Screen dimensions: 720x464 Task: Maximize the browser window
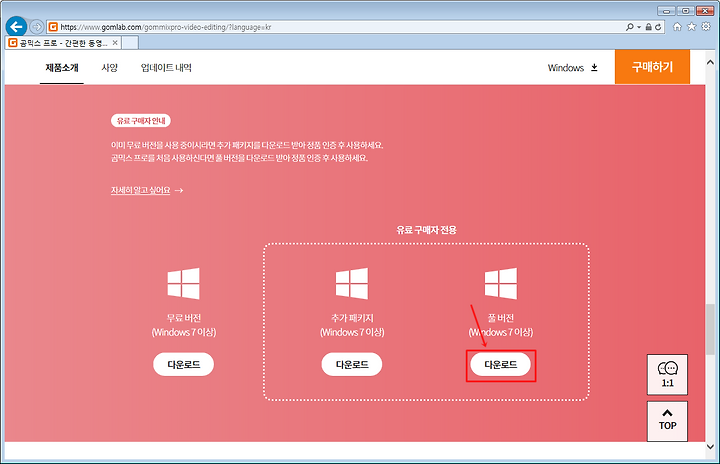click(x=685, y=11)
